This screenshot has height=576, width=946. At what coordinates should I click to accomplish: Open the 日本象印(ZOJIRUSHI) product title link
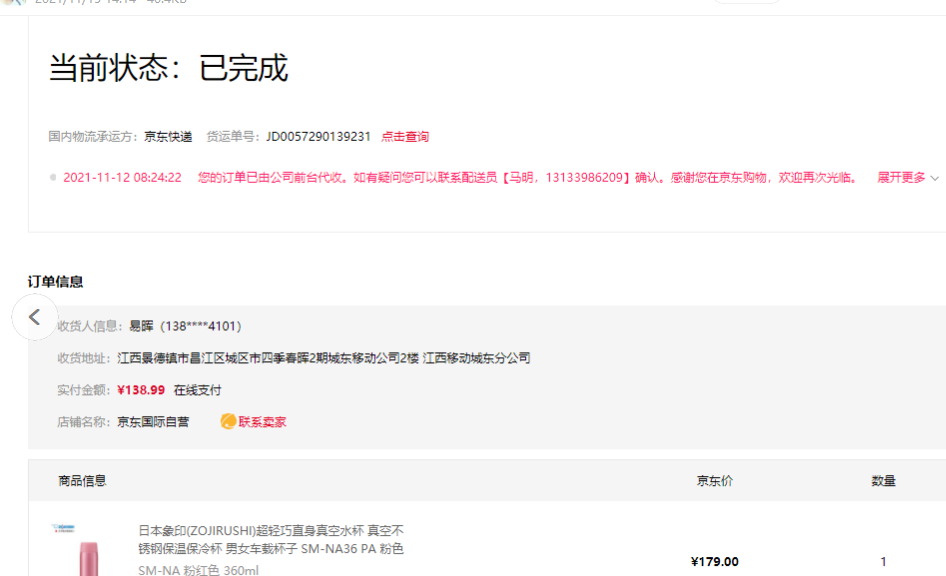pos(271,540)
